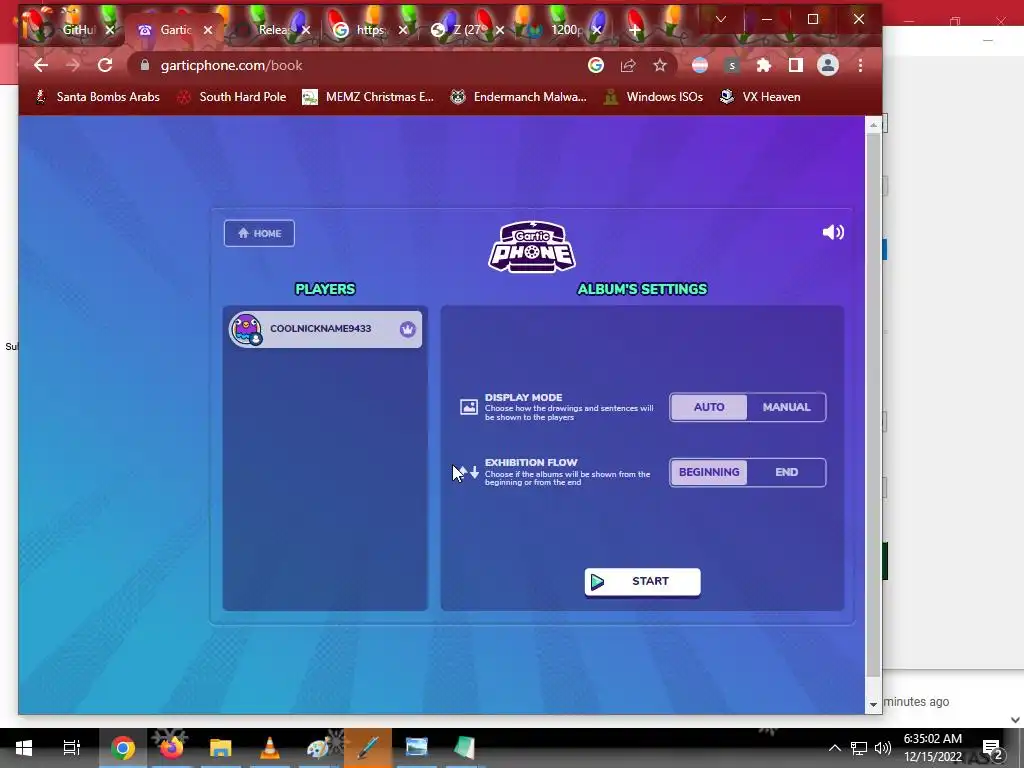Open Firefox from the taskbar

(171, 748)
